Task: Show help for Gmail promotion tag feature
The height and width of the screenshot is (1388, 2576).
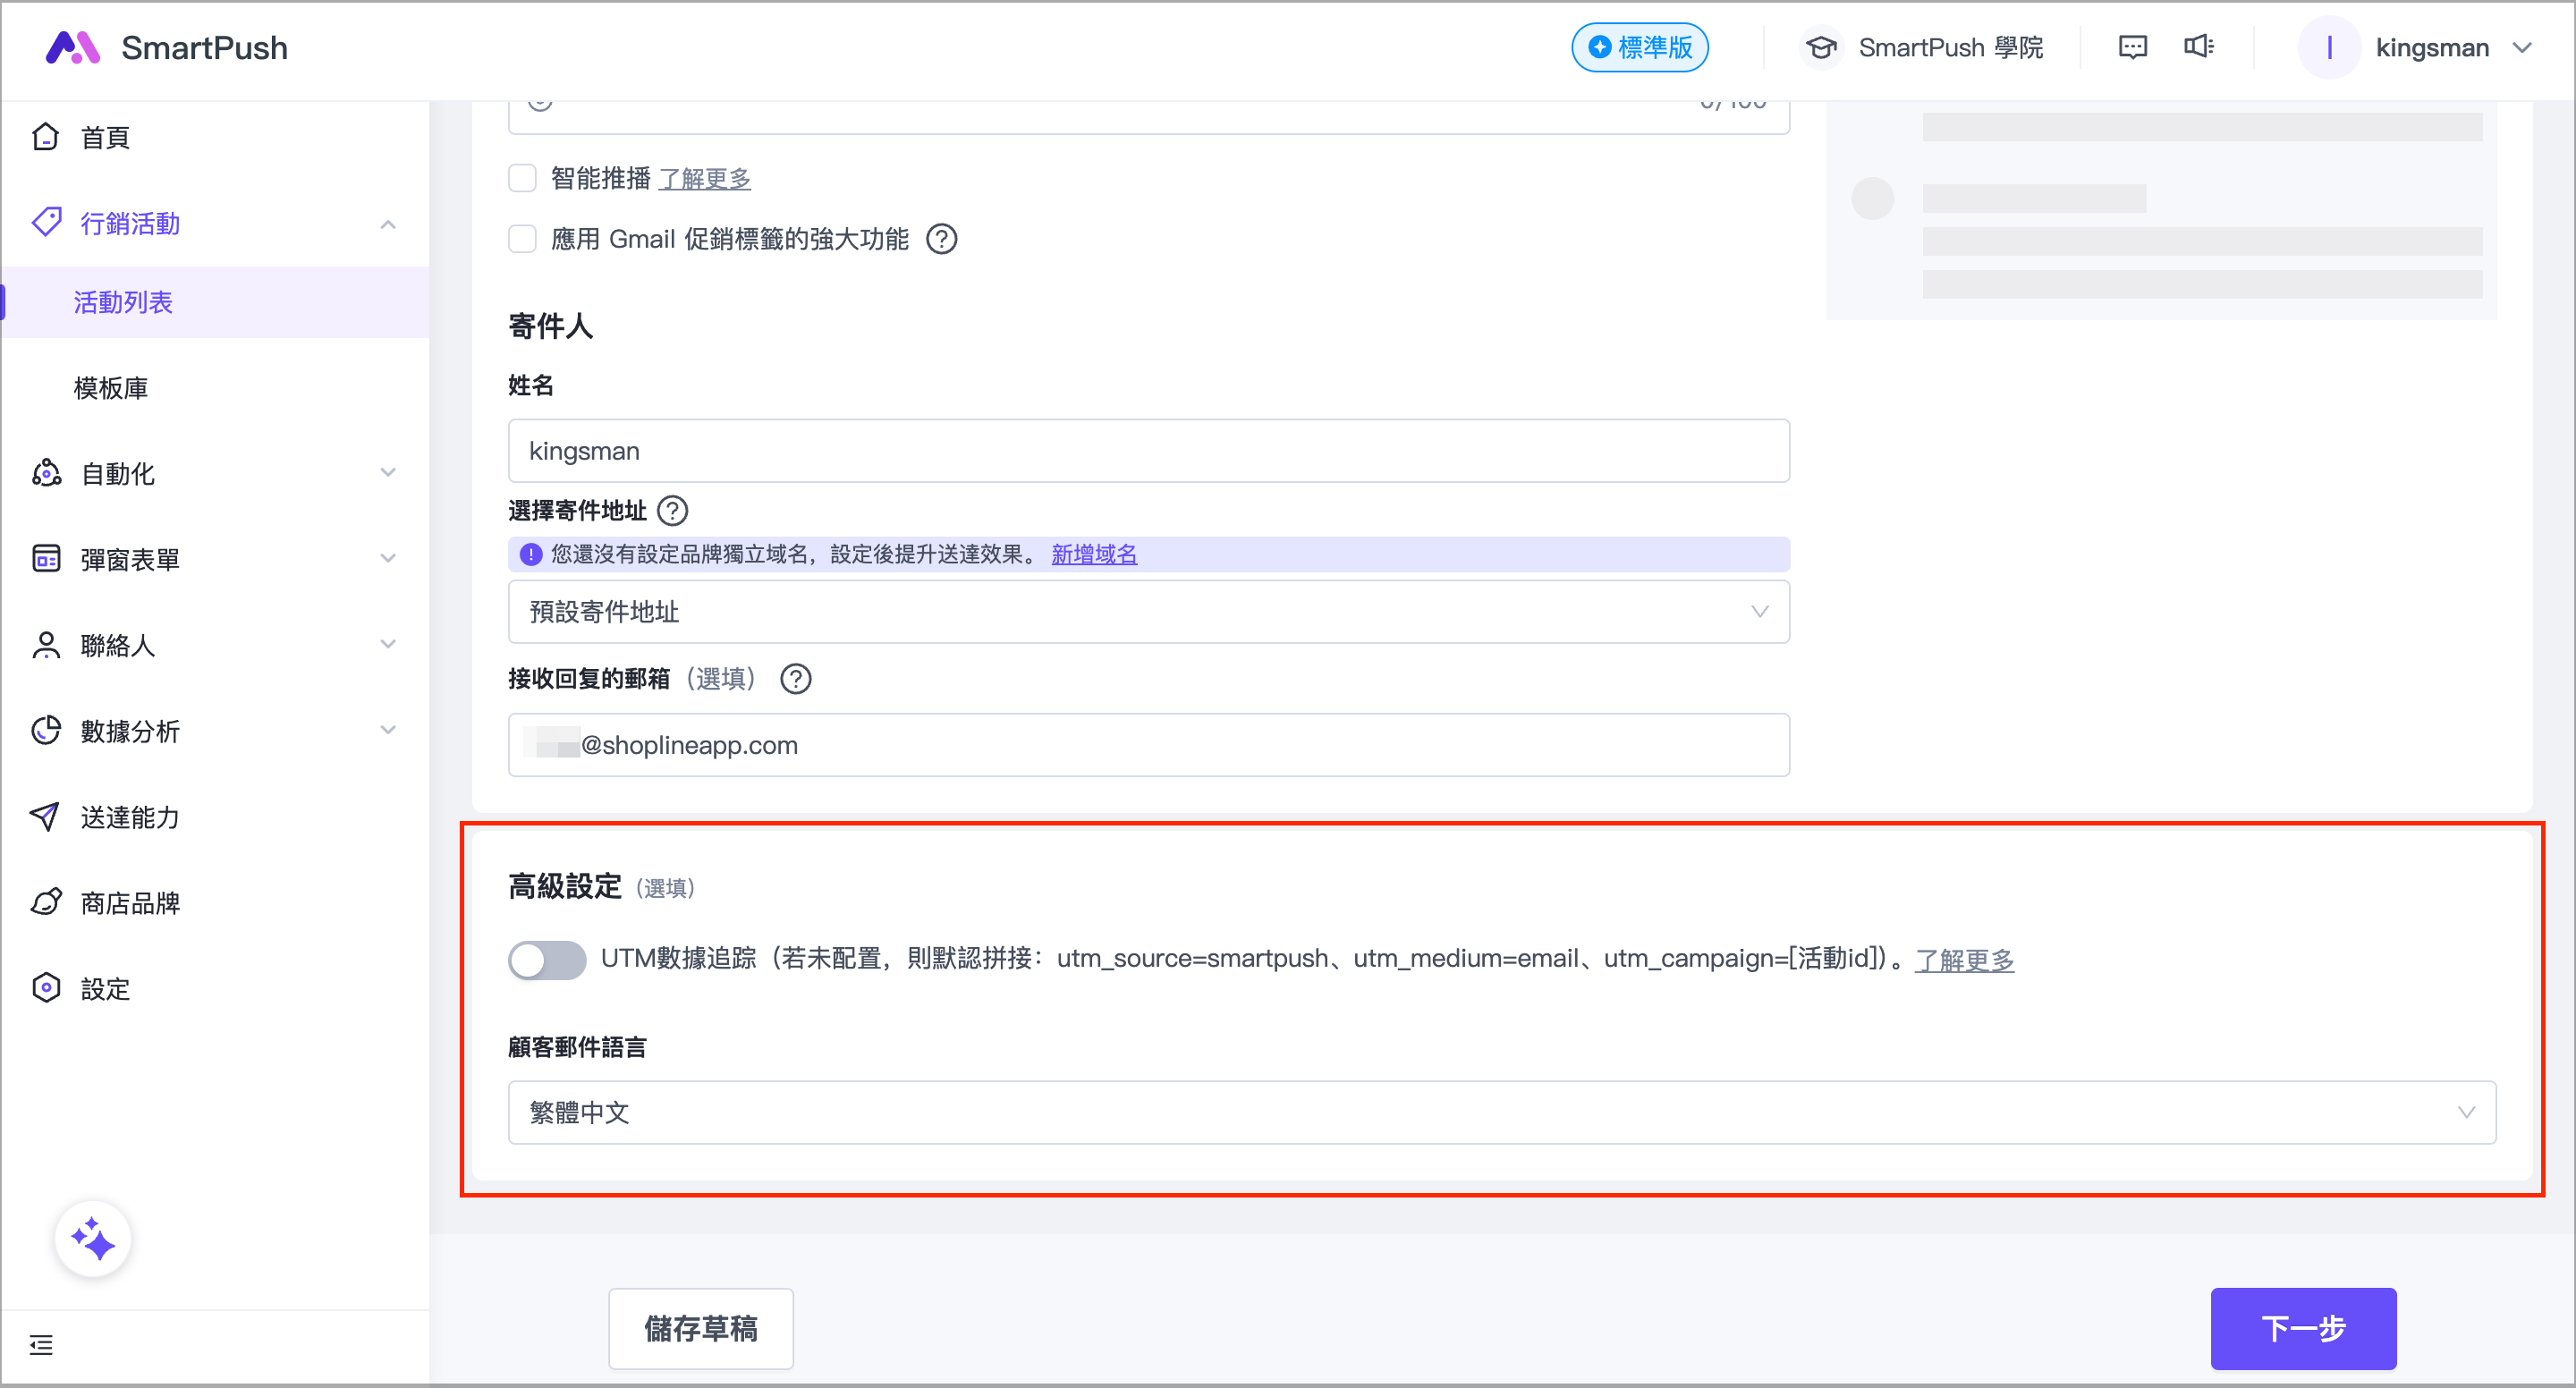Action: 941,239
